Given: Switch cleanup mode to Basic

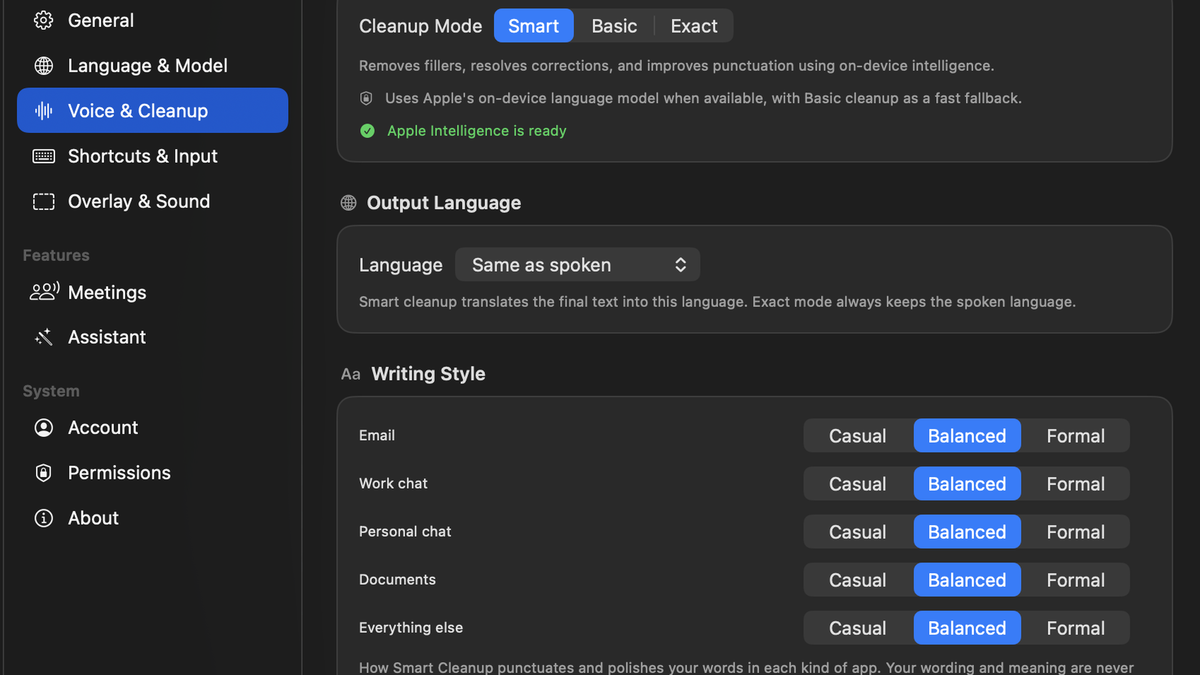Looking at the screenshot, I should pyautogui.click(x=614, y=26).
